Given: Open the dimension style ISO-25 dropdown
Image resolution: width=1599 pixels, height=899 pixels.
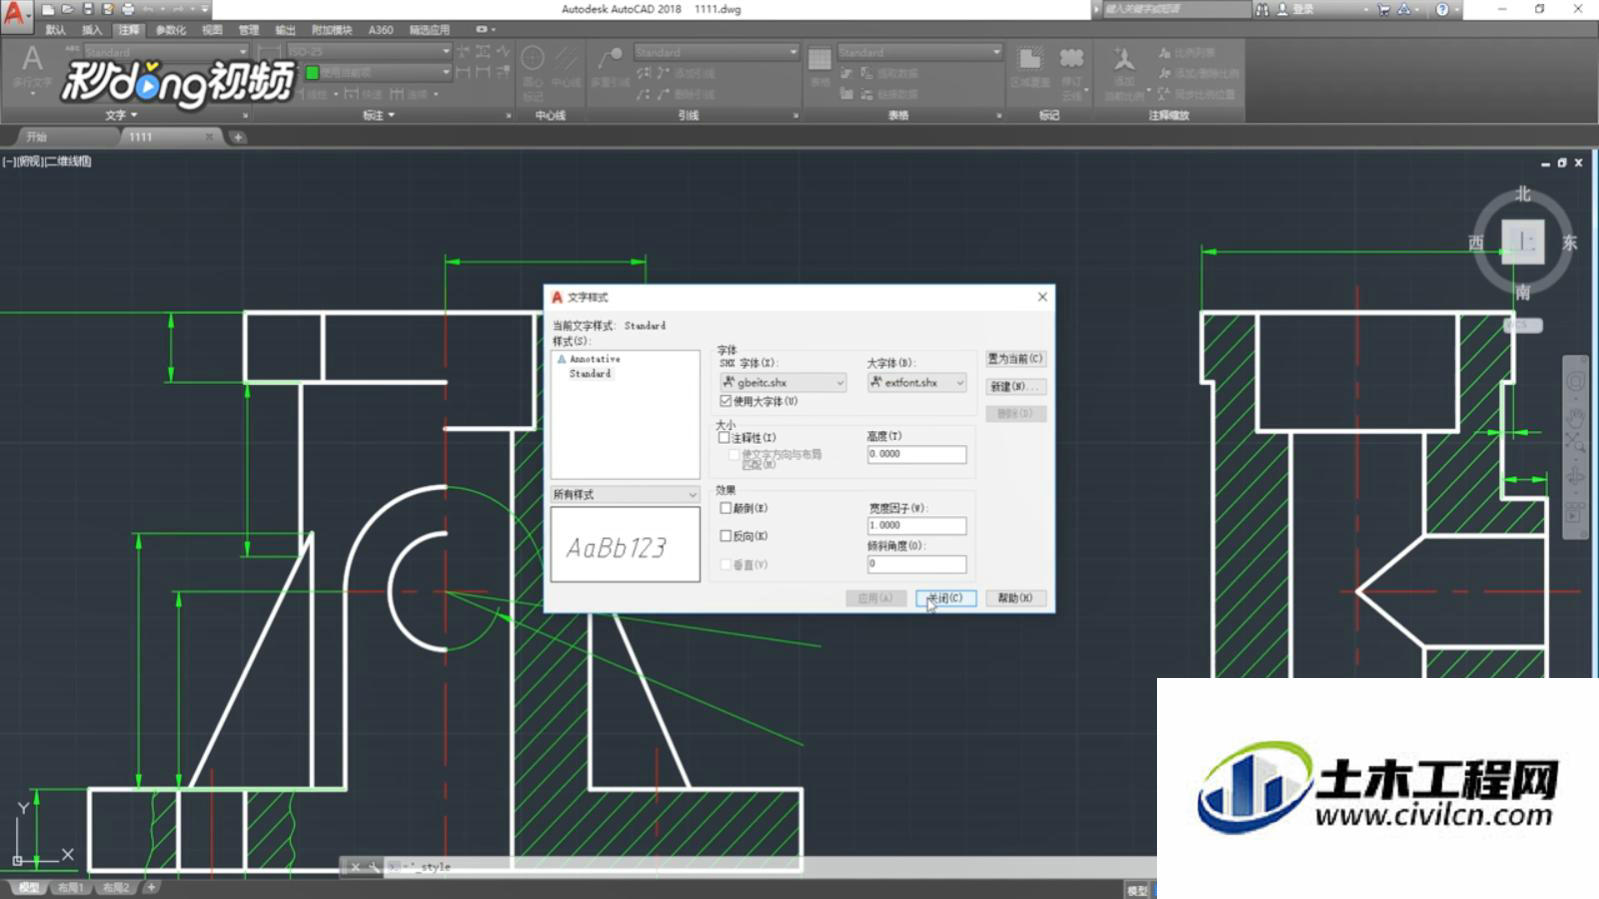Looking at the screenshot, I should (369, 51).
